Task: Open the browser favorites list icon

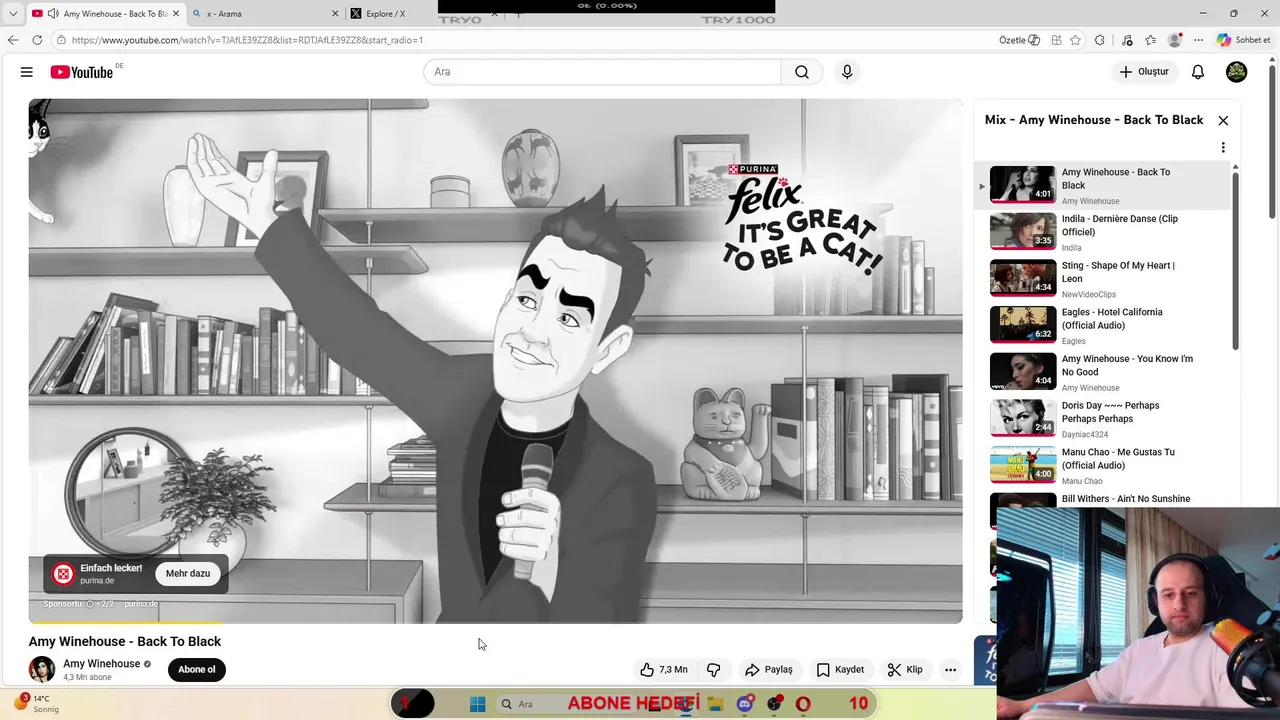Action: click(x=1151, y=40)
